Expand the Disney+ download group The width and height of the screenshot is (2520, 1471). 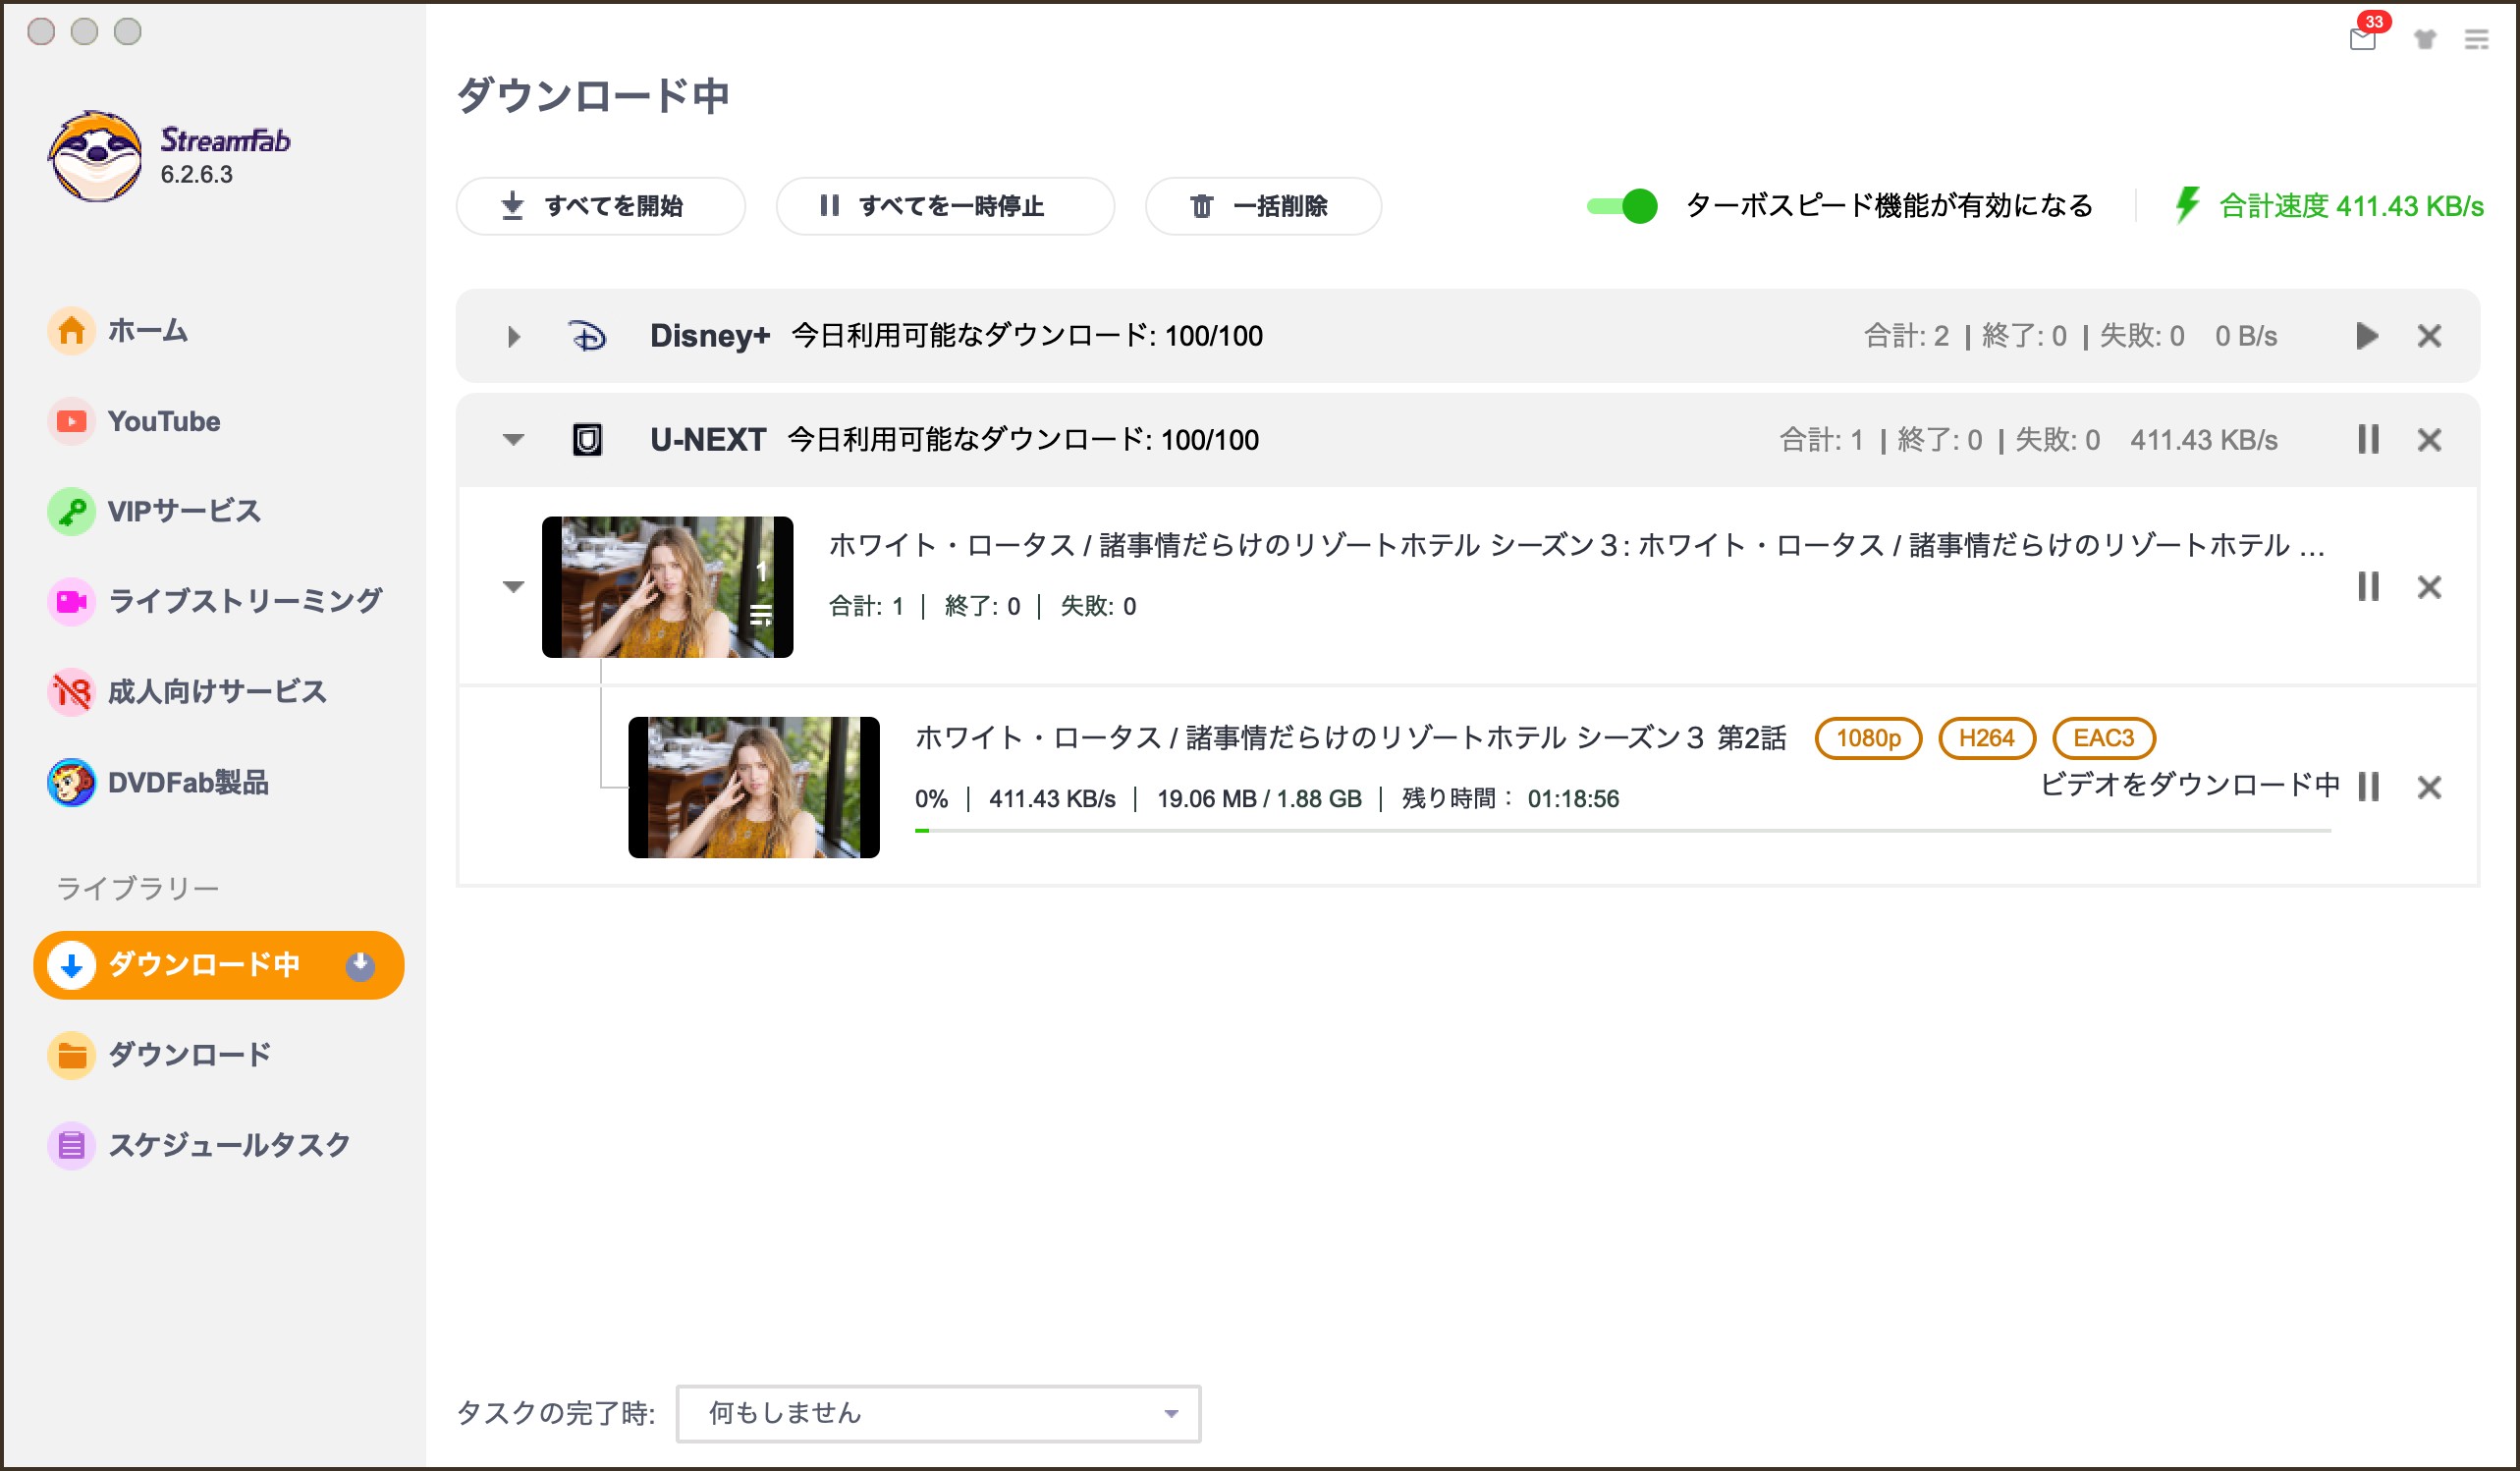click(513, 337)
